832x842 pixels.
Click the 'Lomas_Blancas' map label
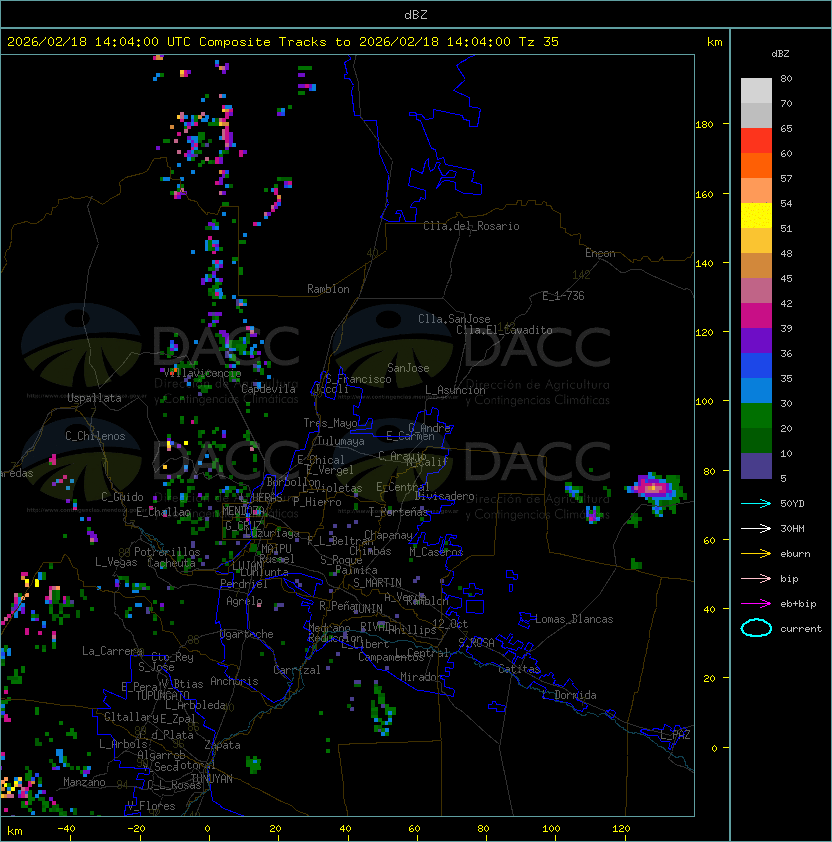(574, 619)
